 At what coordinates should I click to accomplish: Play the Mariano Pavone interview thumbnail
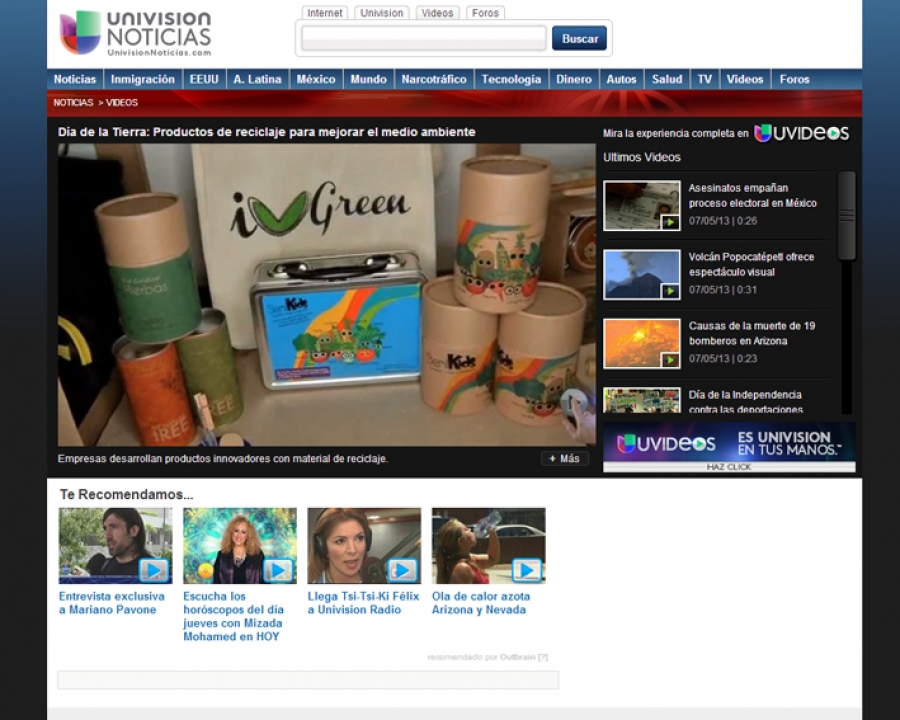[x=115, y=546]
